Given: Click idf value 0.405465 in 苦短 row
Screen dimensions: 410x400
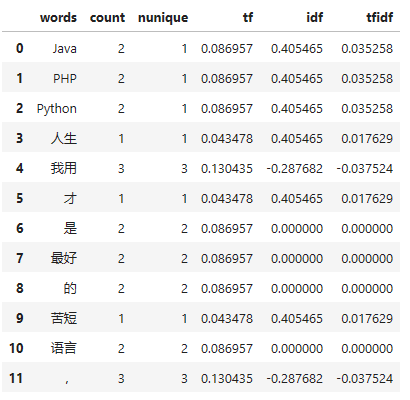Looking at the screenshot, I should pos(297,319).
